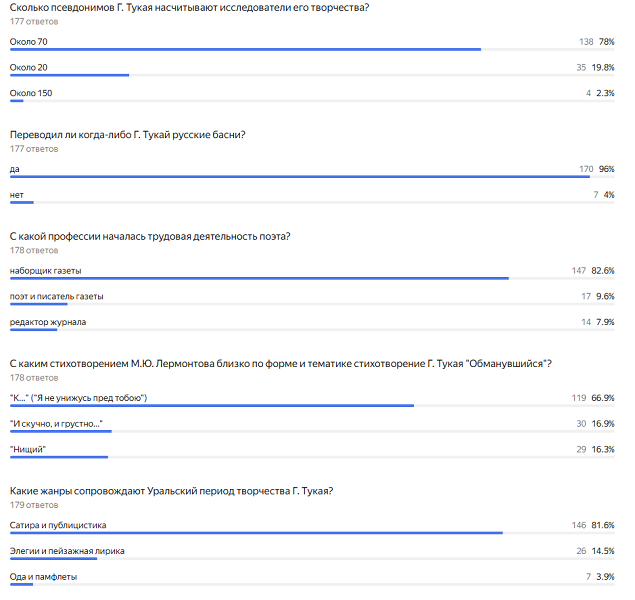Click the Ural period genres question
635x600 pixels.
171,491
